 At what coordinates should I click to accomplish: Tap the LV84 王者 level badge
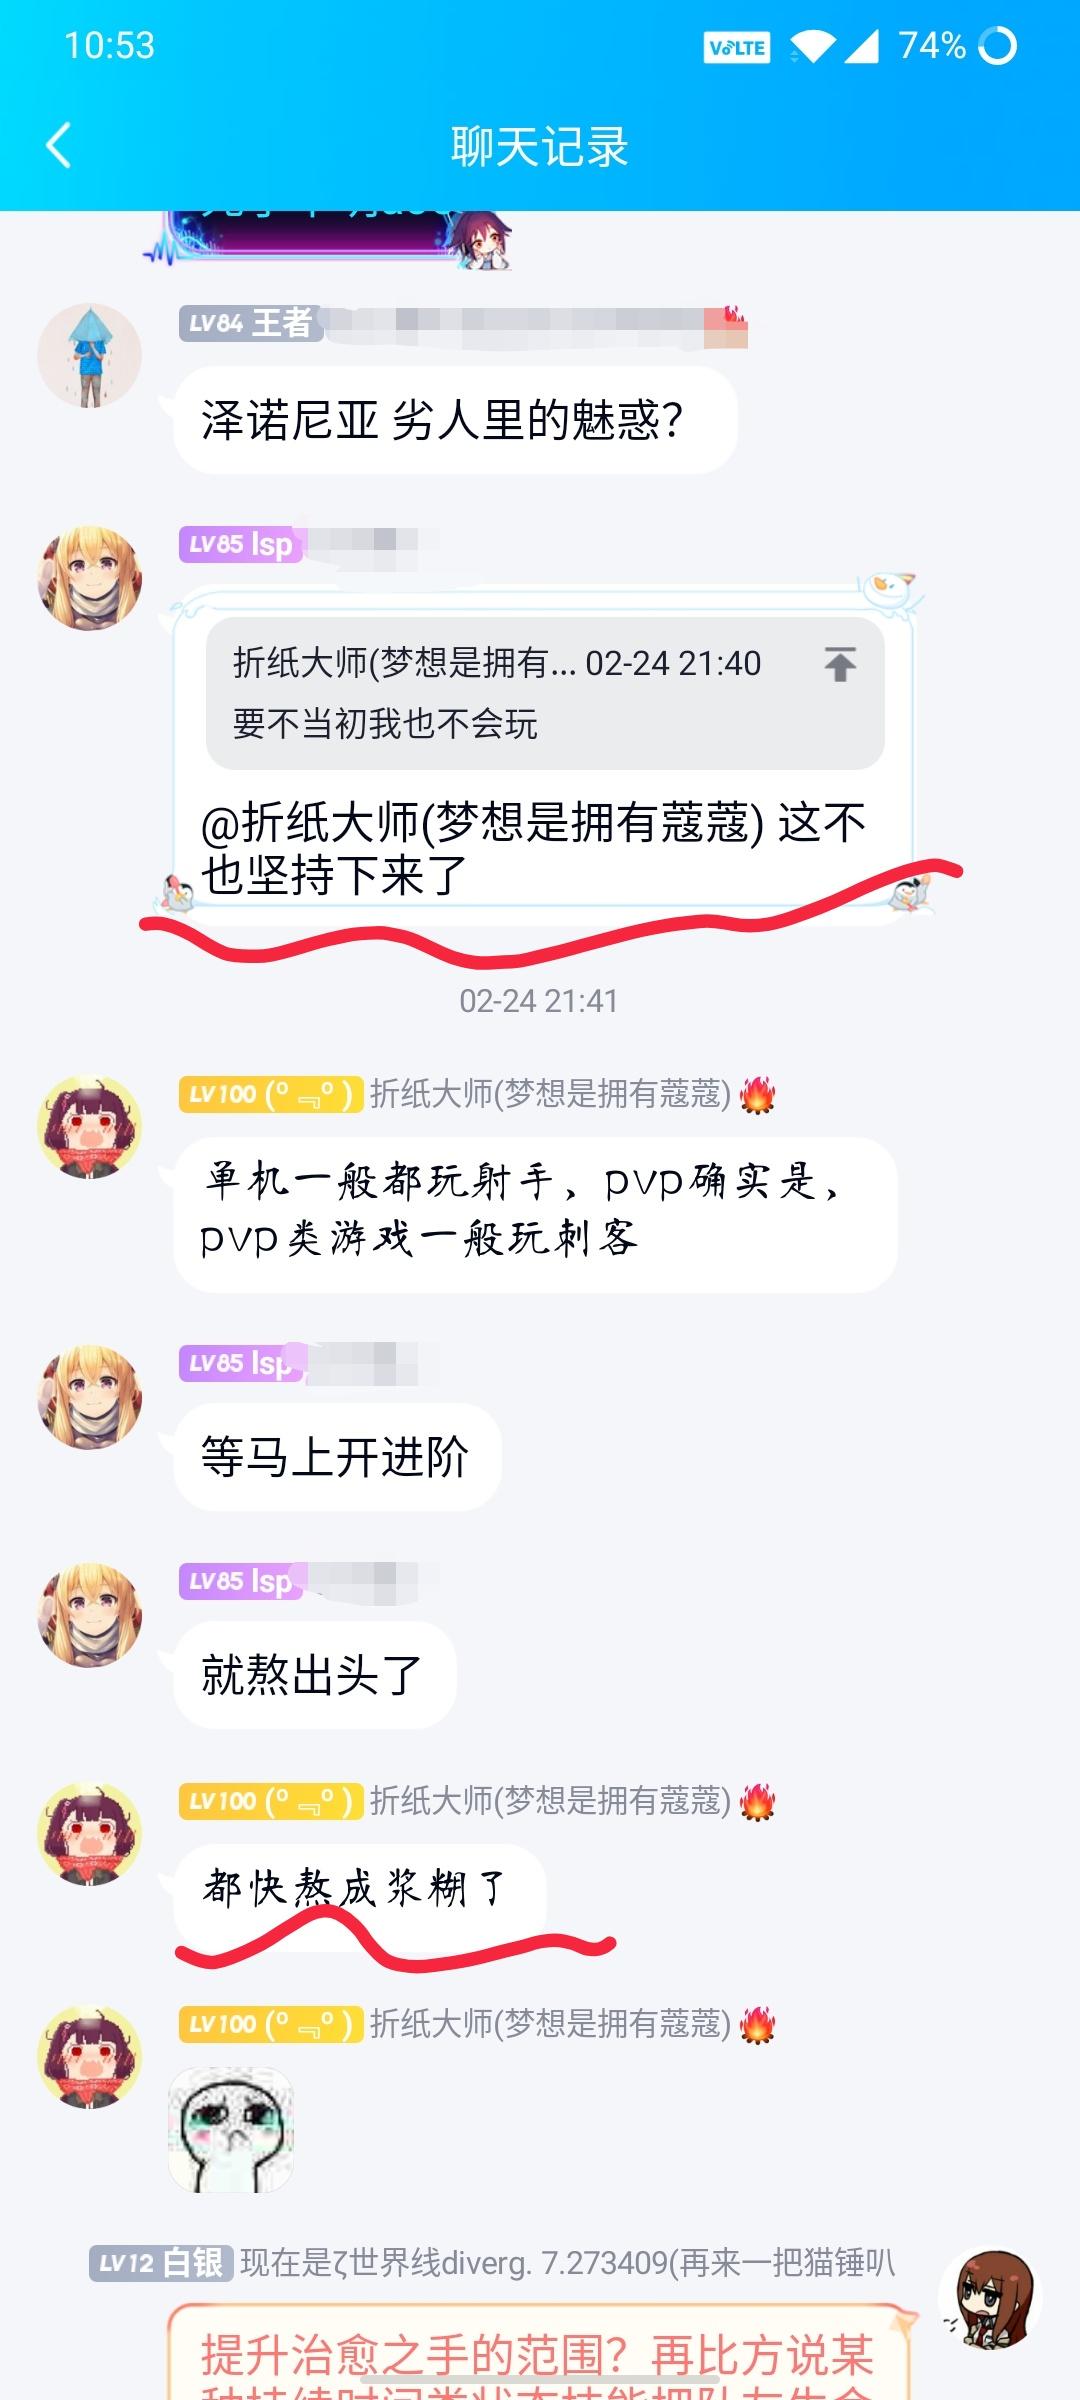(x=250, y=323)
